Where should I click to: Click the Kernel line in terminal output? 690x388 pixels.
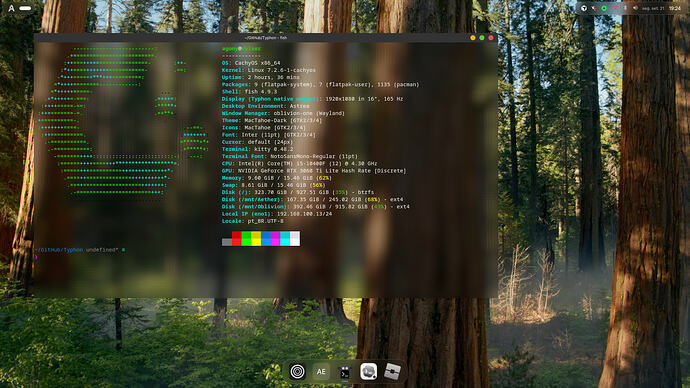(268, 70)
